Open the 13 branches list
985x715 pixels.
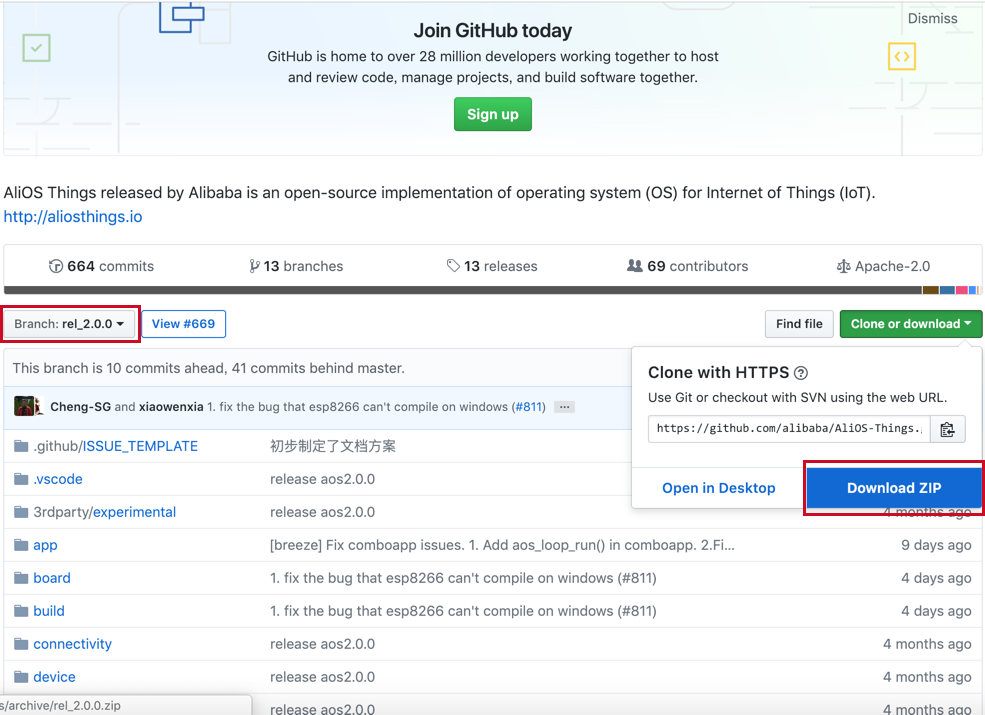tap(296, 266)
